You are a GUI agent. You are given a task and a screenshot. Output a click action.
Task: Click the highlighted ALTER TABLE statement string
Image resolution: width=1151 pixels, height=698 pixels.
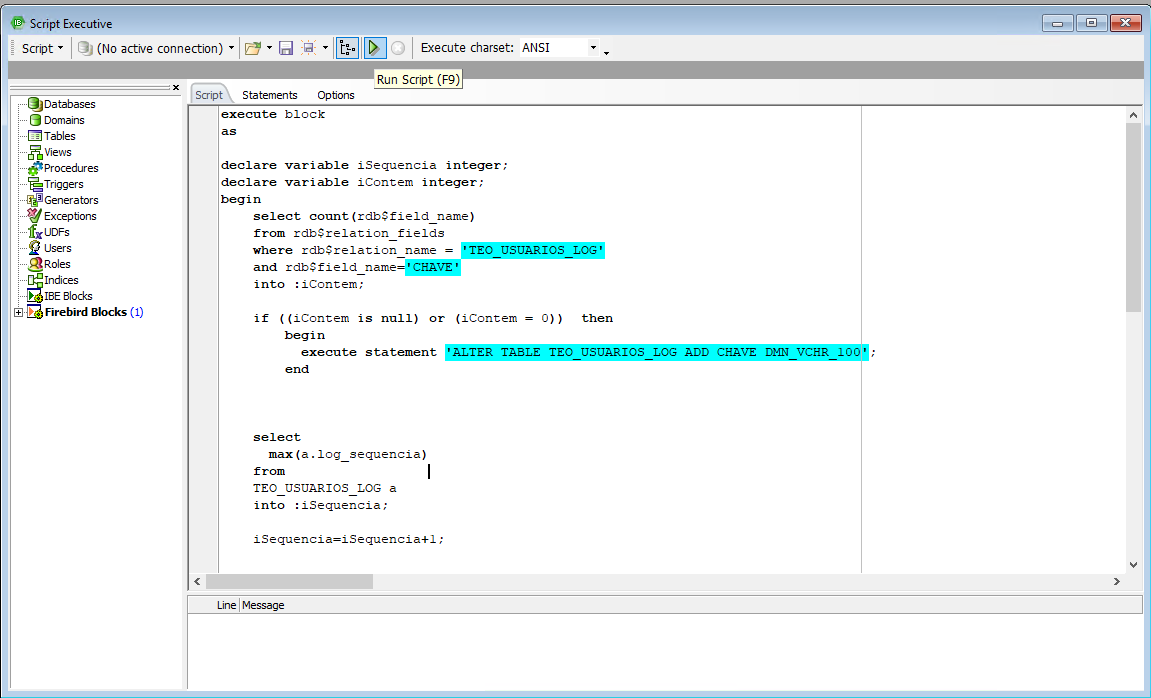click(x=657, y=352)
